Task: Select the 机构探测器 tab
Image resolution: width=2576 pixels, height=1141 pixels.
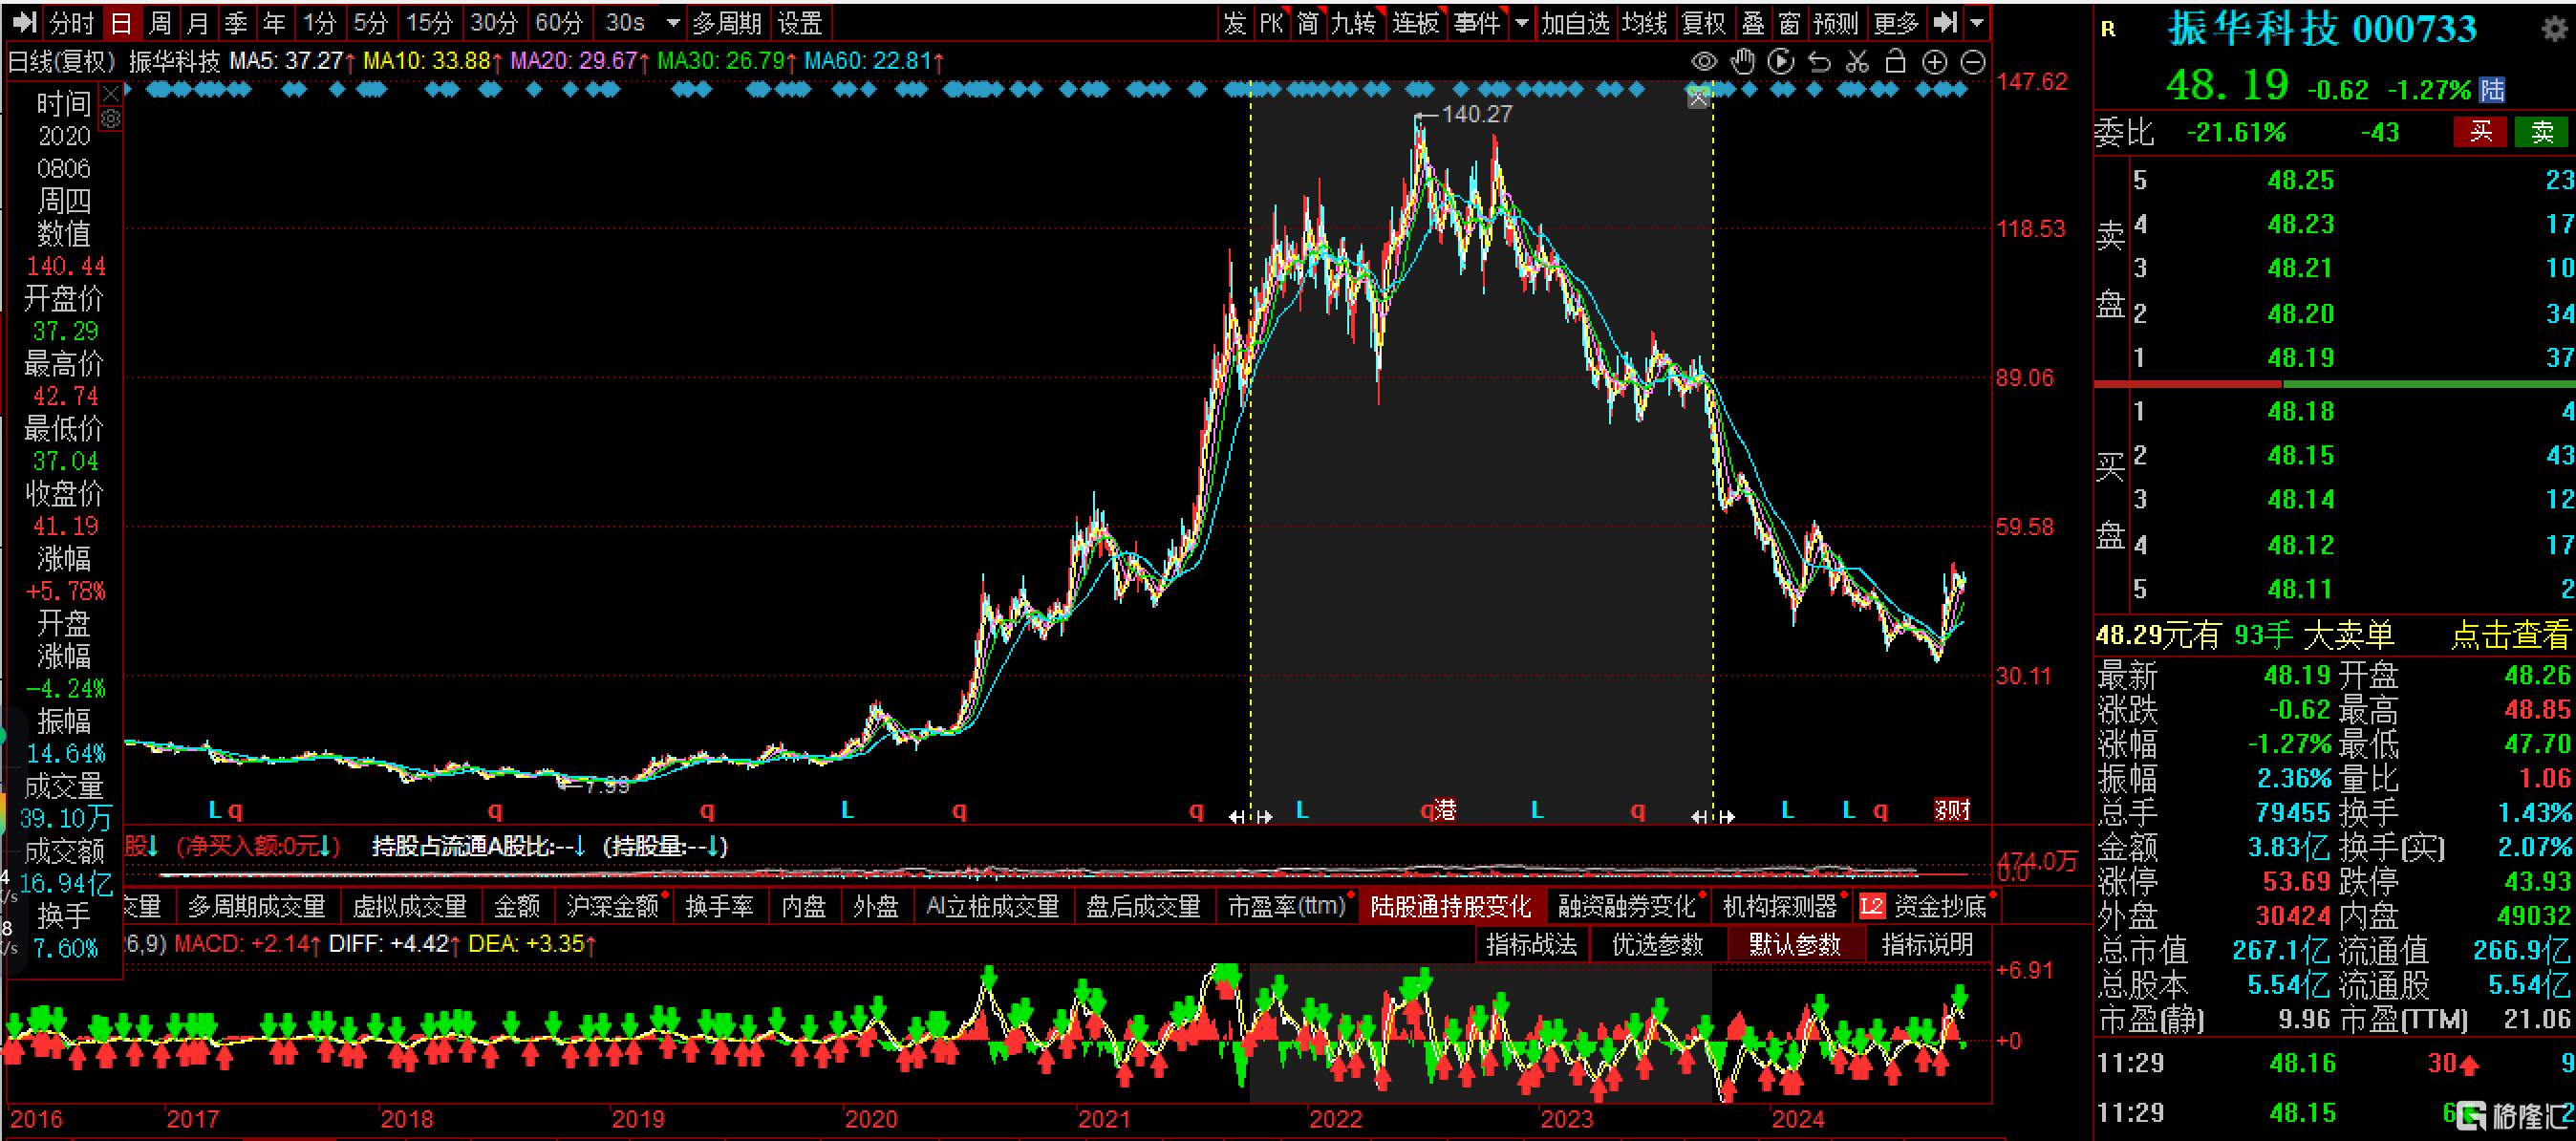Action: click(x=1780, y=906)
